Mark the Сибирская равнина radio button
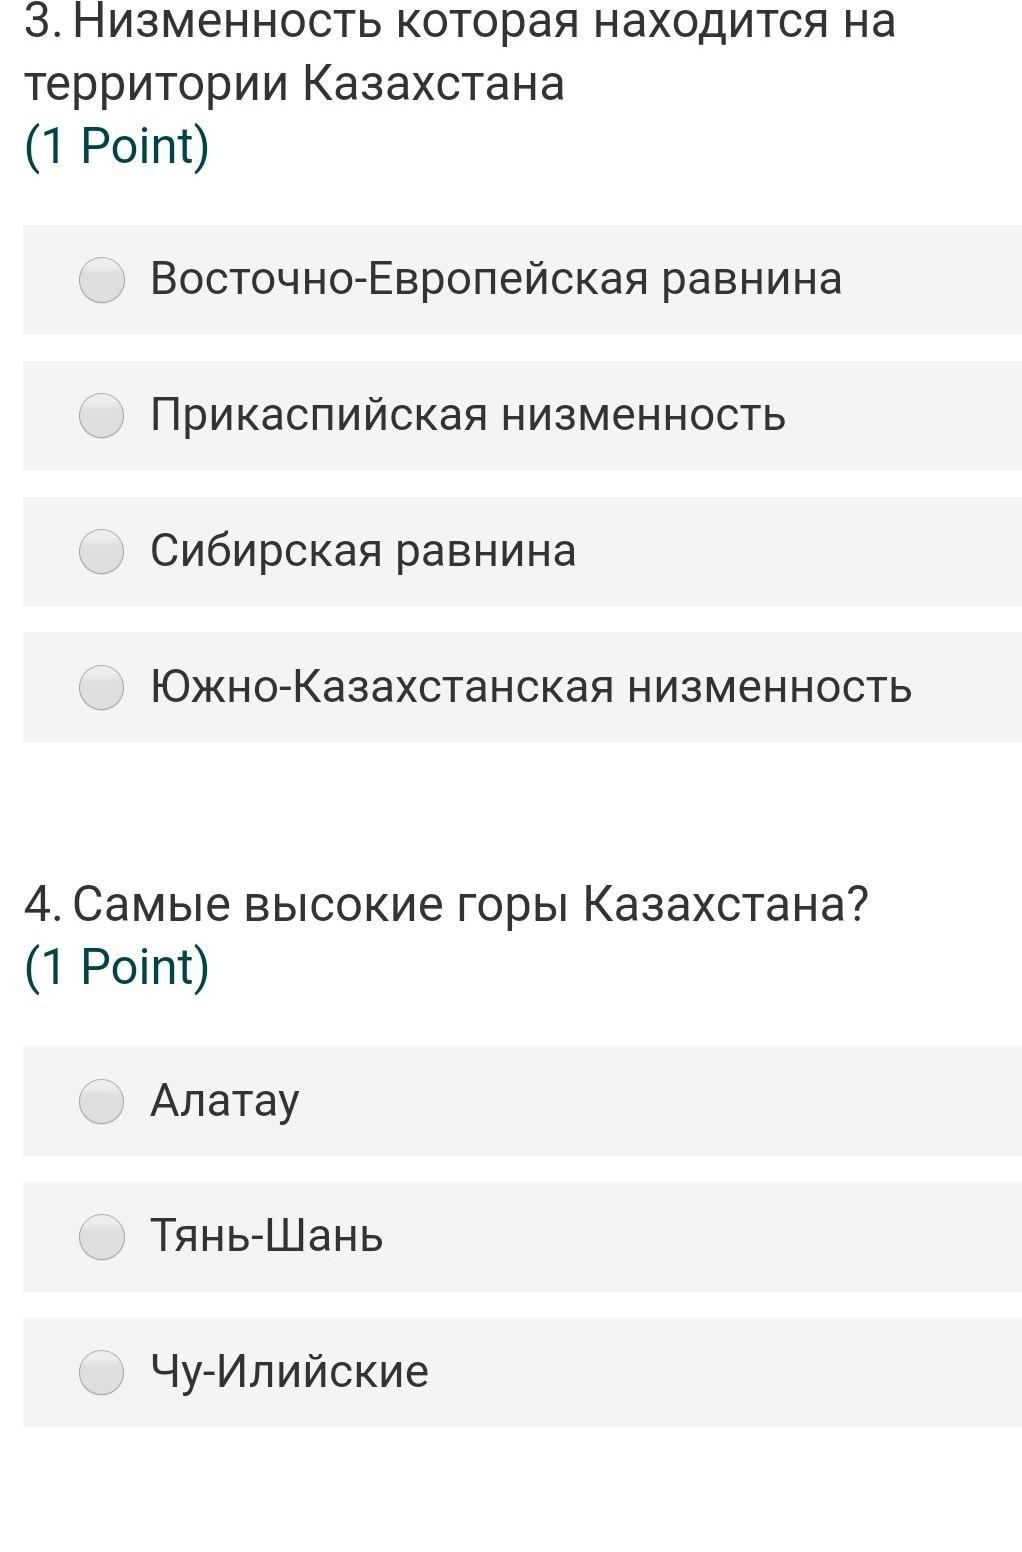The width and height of the screenshot is (1022, 1552). 101,552
